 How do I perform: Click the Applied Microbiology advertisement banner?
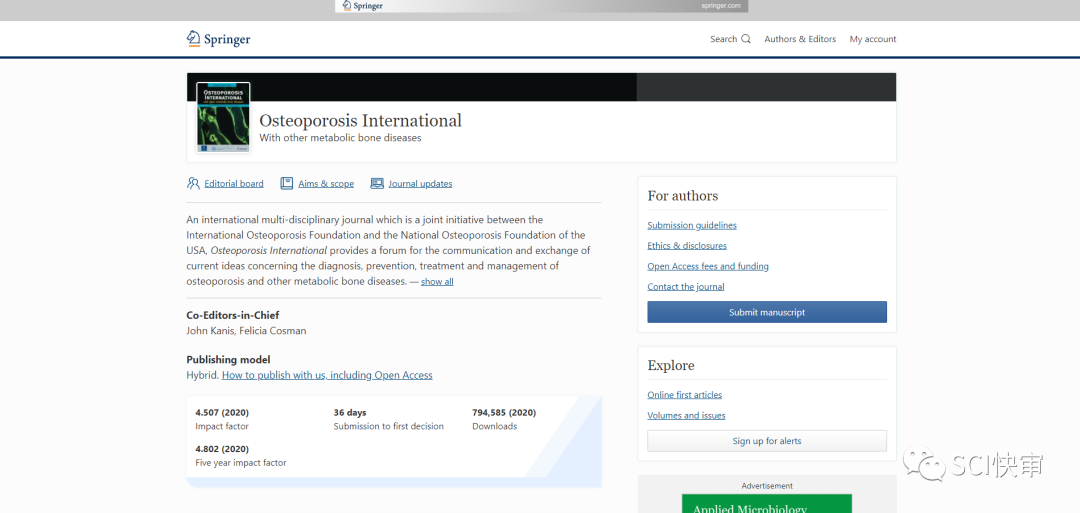pos(767,504)
